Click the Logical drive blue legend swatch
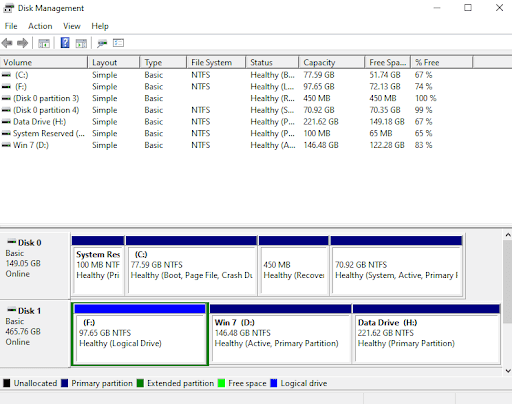512x404 pixels. point(274,383)
